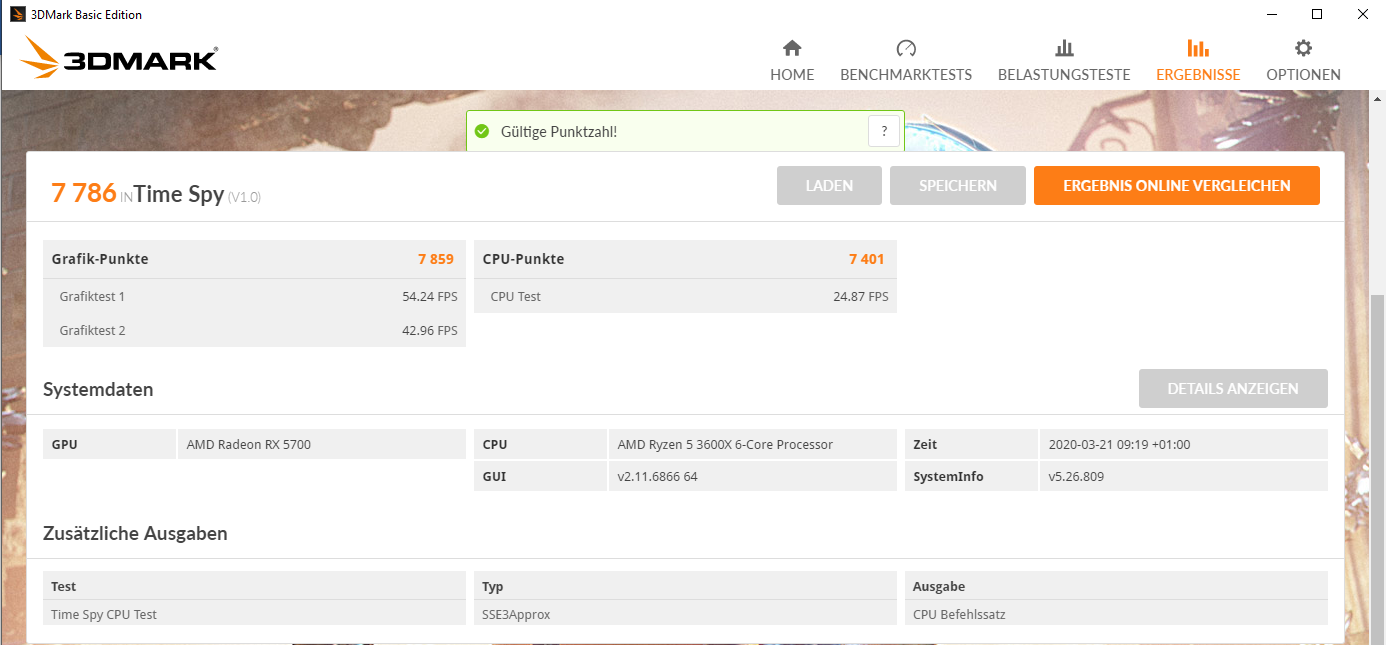The width and height of the screenshot is (1386, 645).
Task: Click the AMD Radeon RX 5700 value
Action: pyautogui.click(x=249, y=445)
